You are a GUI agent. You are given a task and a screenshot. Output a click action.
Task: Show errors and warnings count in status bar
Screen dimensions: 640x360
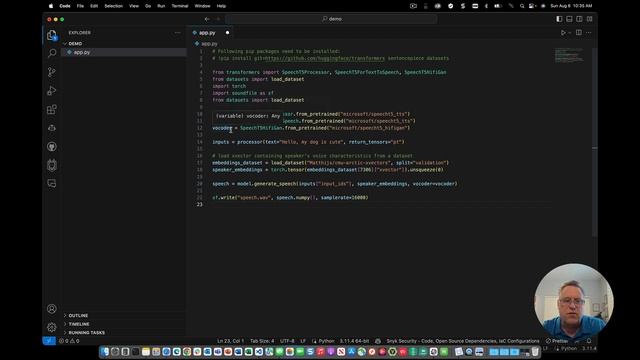(69, 341)
